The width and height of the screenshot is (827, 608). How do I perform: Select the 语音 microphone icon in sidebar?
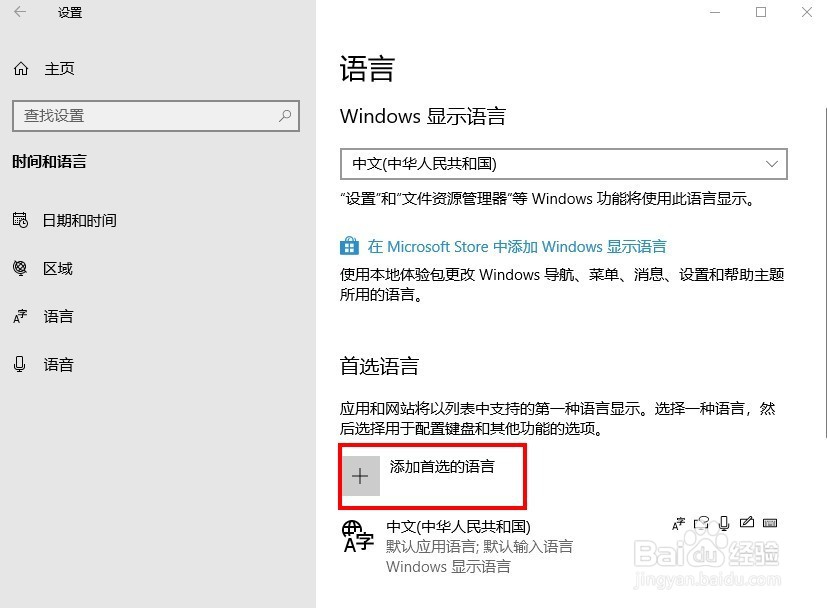tap(20, 364)
